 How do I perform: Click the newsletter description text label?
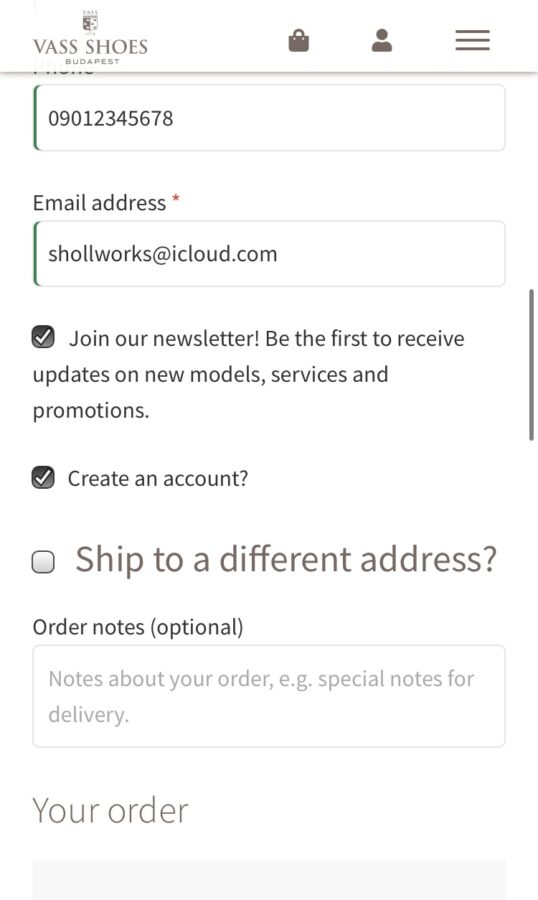tap(249, 374)
